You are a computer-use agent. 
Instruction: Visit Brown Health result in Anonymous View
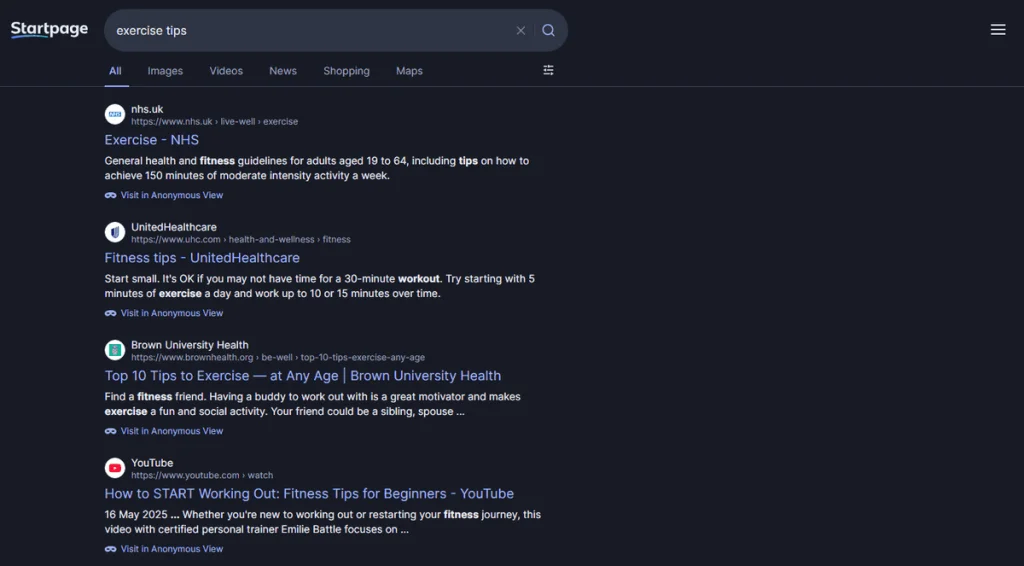coord(172,431)
